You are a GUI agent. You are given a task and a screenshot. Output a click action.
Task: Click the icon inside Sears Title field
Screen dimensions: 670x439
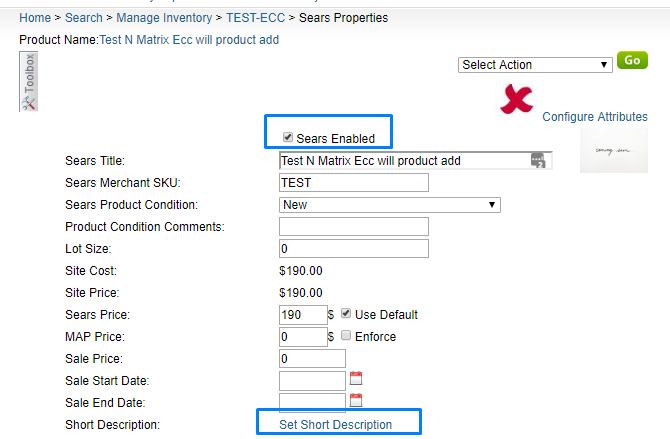539,160
